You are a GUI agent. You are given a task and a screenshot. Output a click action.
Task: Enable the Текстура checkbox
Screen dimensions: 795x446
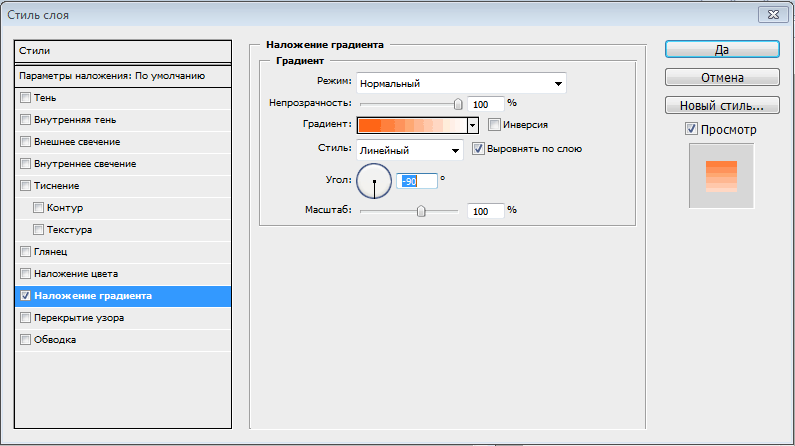pos(38,230)
